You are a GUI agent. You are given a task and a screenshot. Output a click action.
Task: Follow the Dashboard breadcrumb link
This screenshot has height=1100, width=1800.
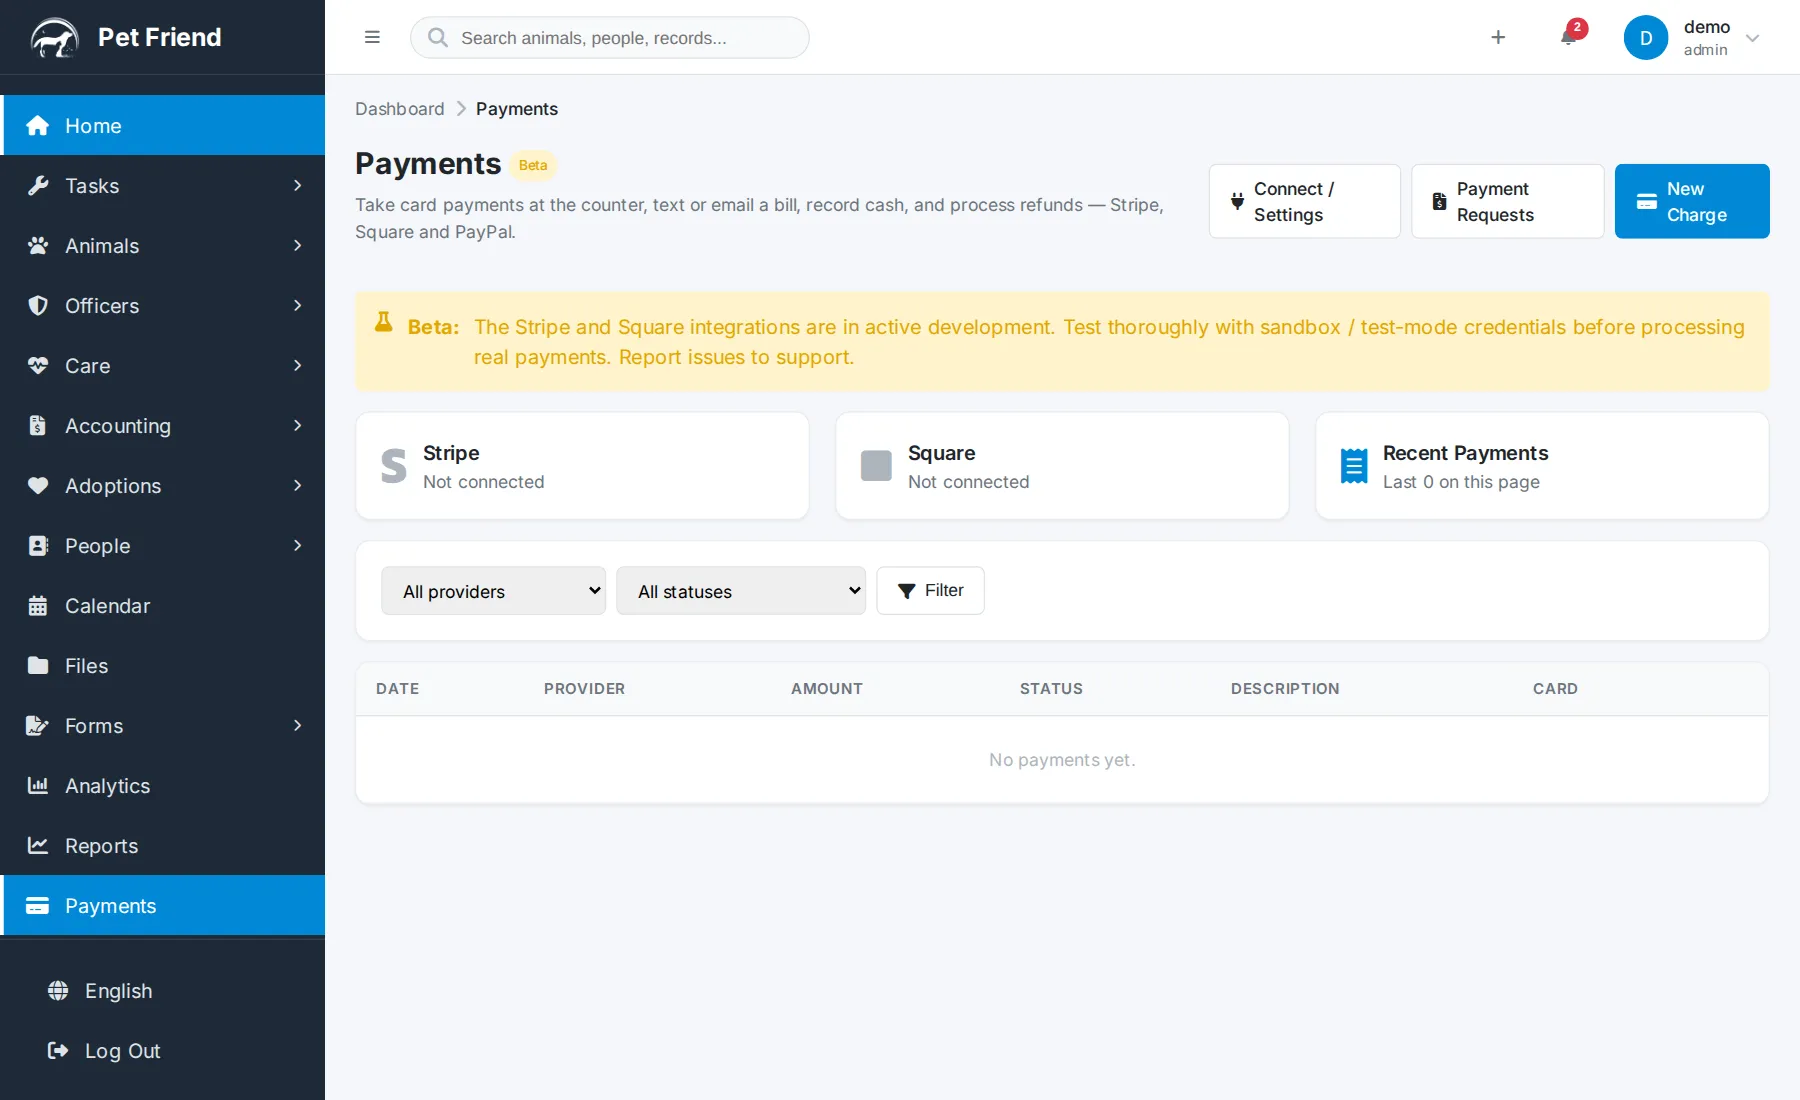click(x=400, y=109)
